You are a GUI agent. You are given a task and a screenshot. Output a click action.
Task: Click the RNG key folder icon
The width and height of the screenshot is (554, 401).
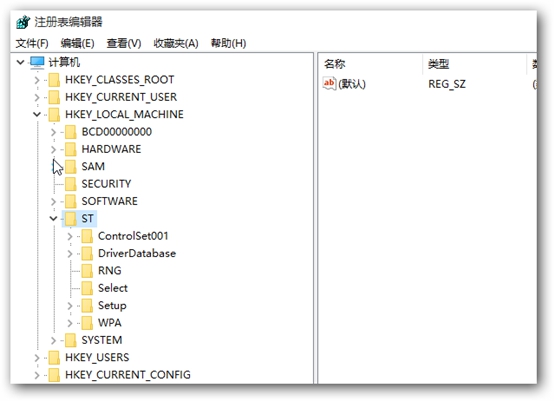tap(87, 271)
